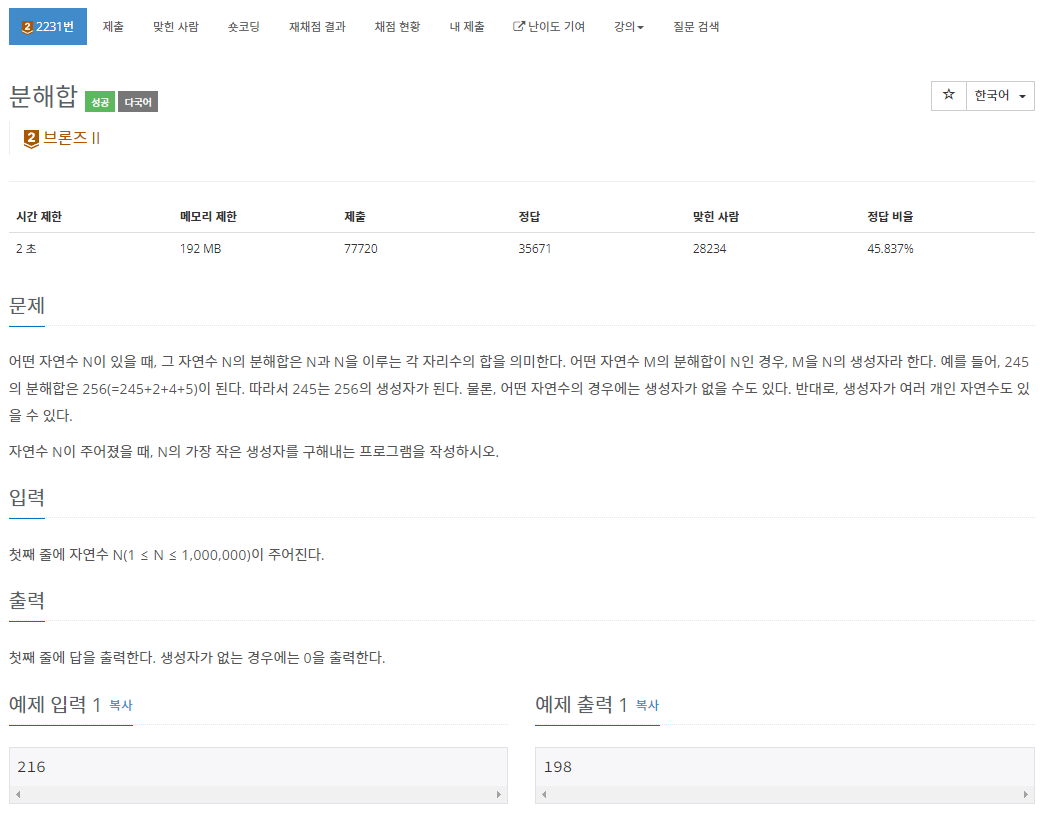This screenshot has width=1047, height=817.
Task: Click the gray 다국어 label
Action: [x=138, y=102]
